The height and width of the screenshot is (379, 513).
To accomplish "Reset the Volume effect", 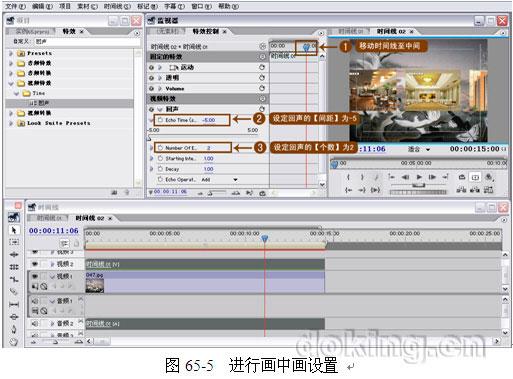I will pyautogui.click(x=262, y=88).
